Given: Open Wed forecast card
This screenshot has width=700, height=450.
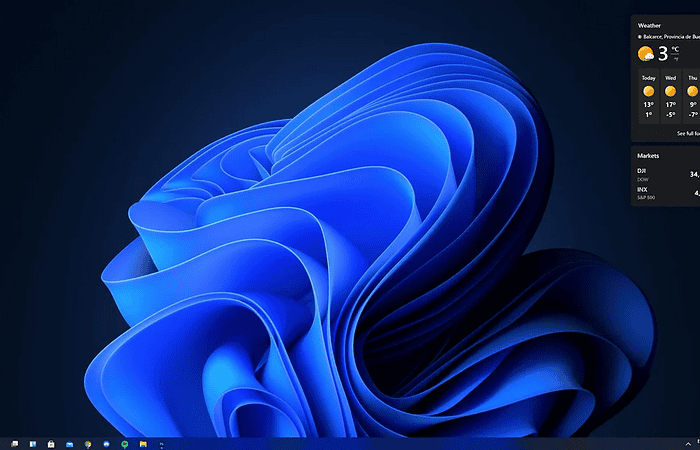Looking at the screenshot, I should pos(671,96).
